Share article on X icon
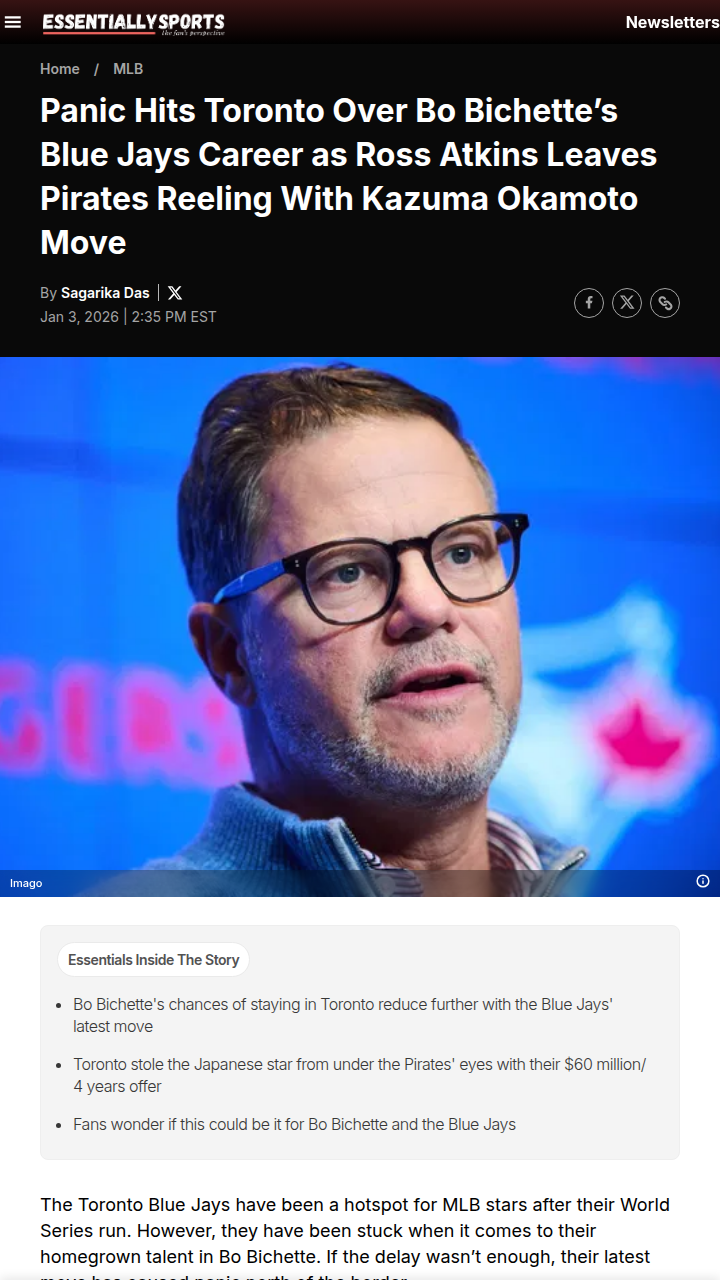The width and height of the screenshot is (720, 1280). click(627, 303)
